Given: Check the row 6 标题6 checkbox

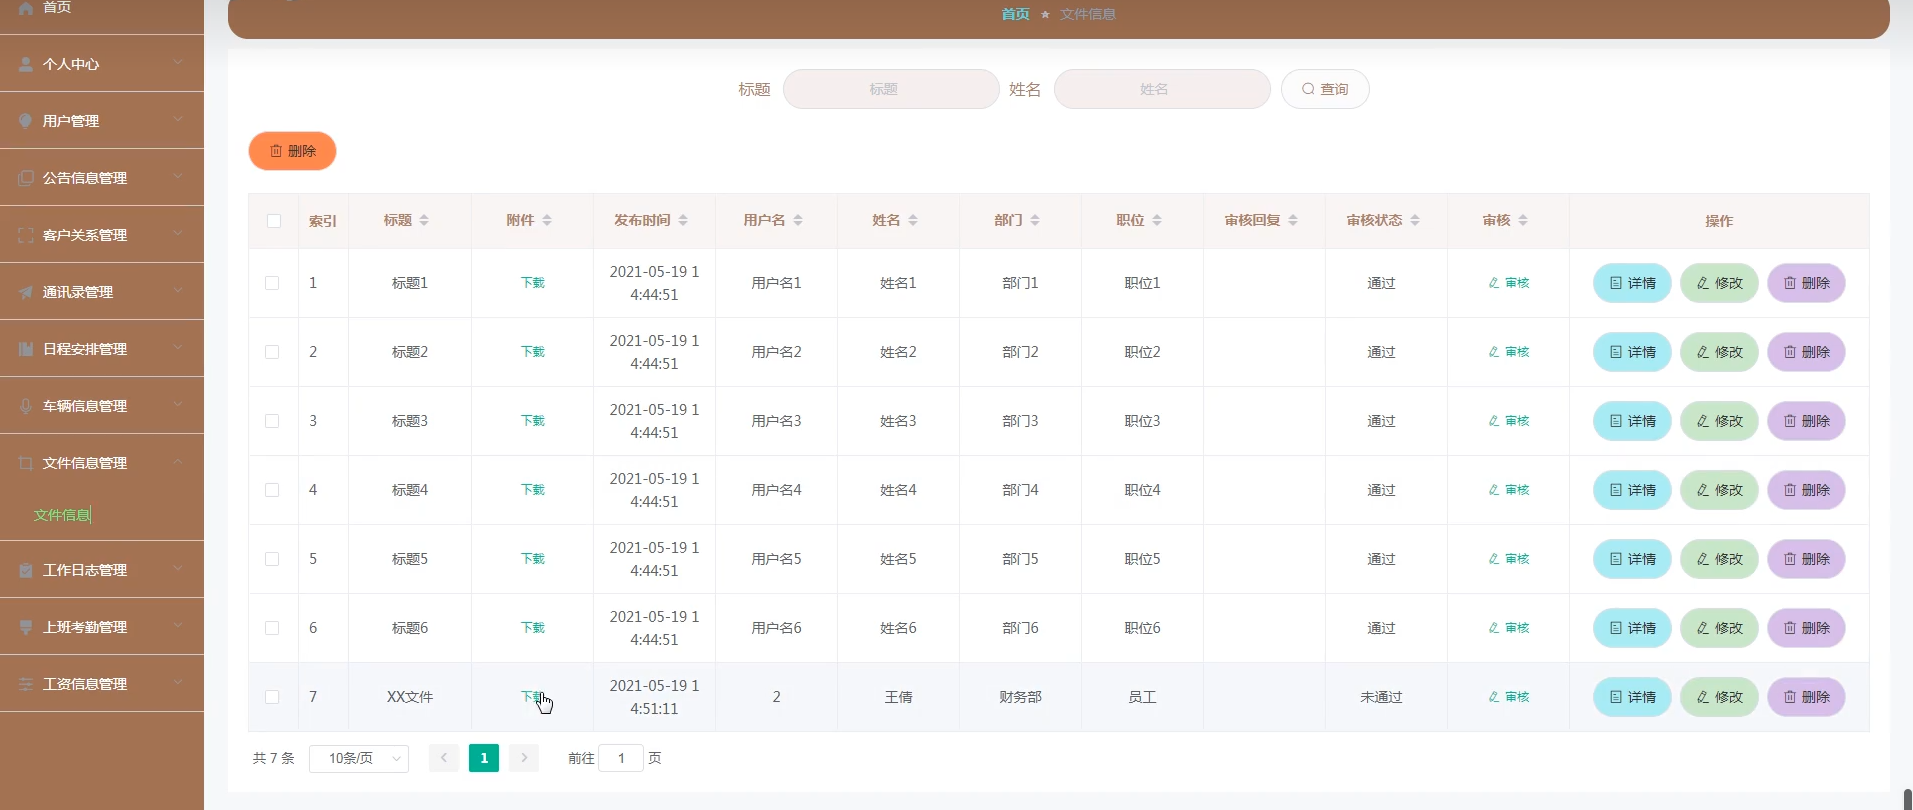Looking at the screenshot, I should click(x=272, y=628).
